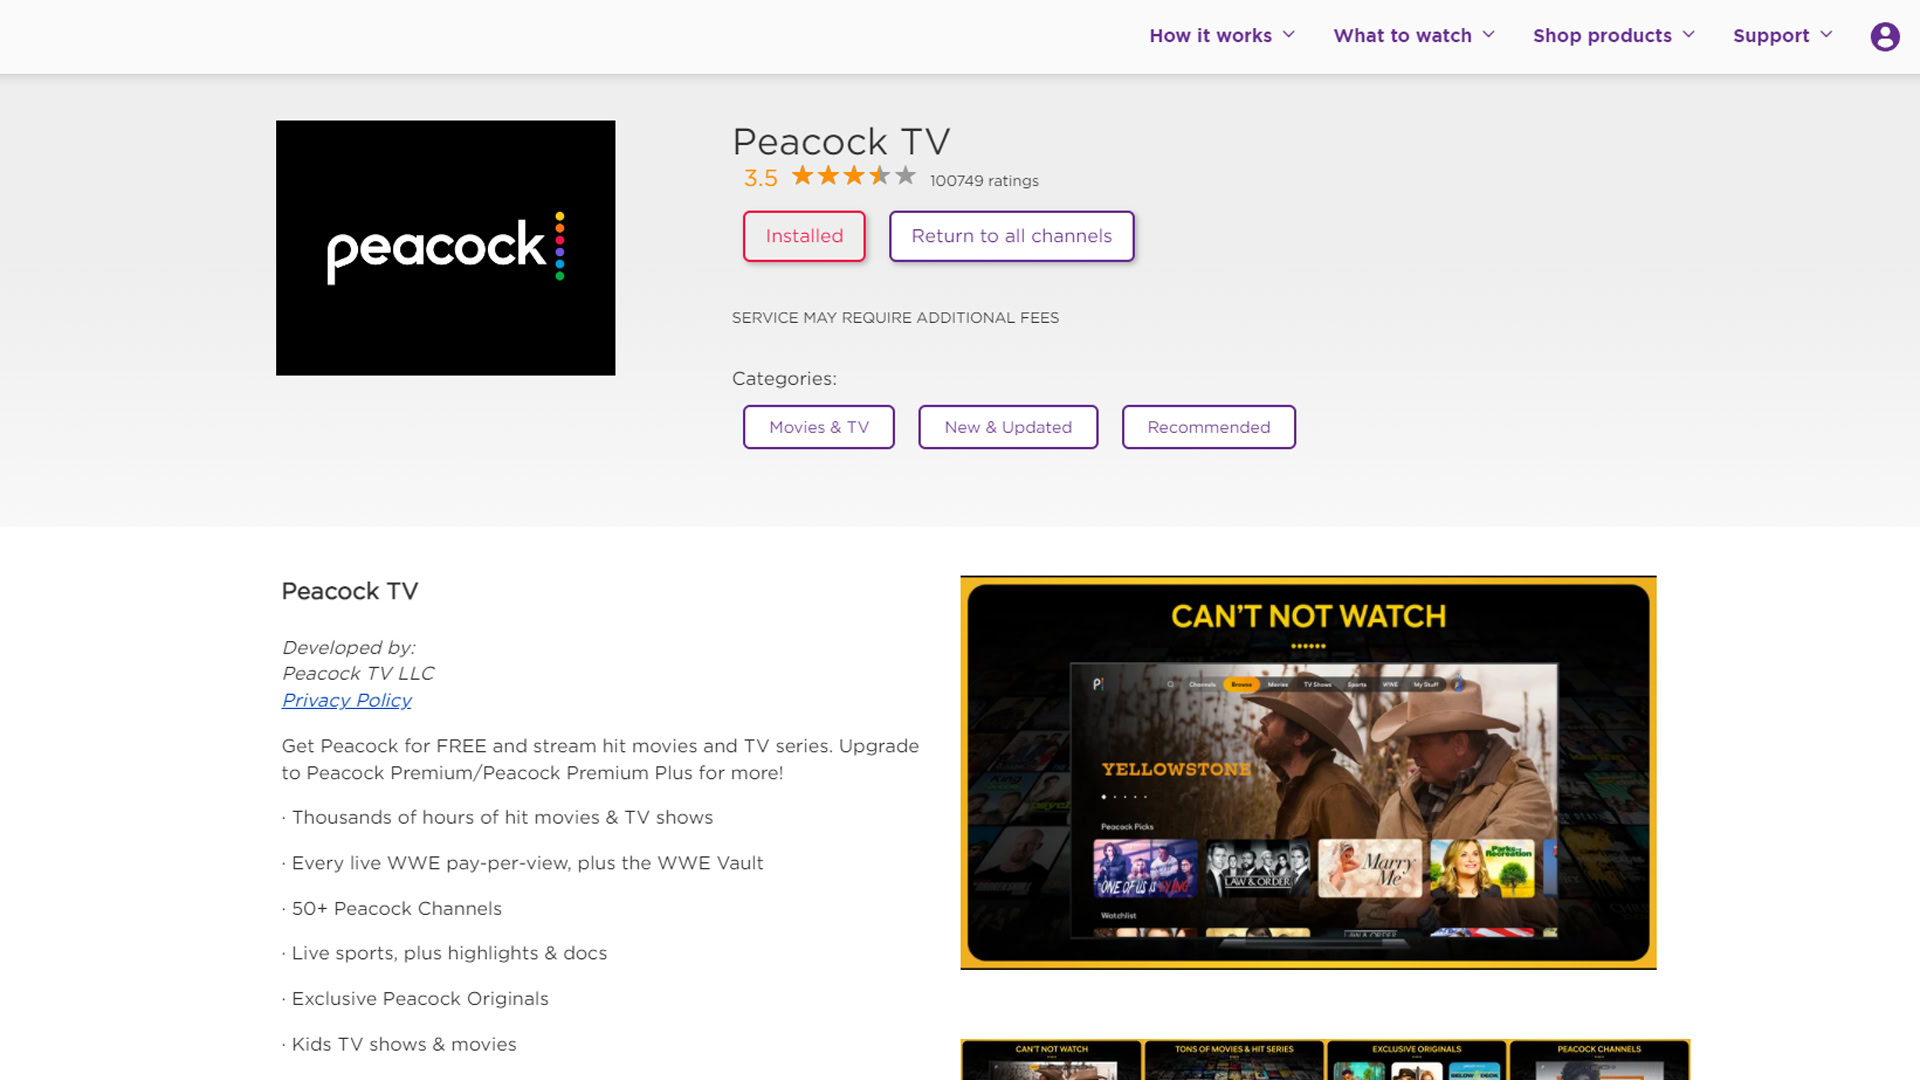
Task: Click the Law & Order show thumbnail
Action: [x=1257, y=869]
